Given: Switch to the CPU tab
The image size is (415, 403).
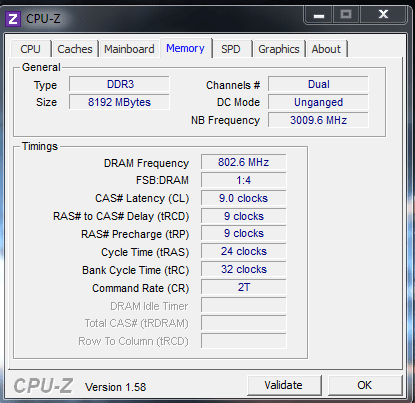Looking at the screenshot, I should pos(30,49).
